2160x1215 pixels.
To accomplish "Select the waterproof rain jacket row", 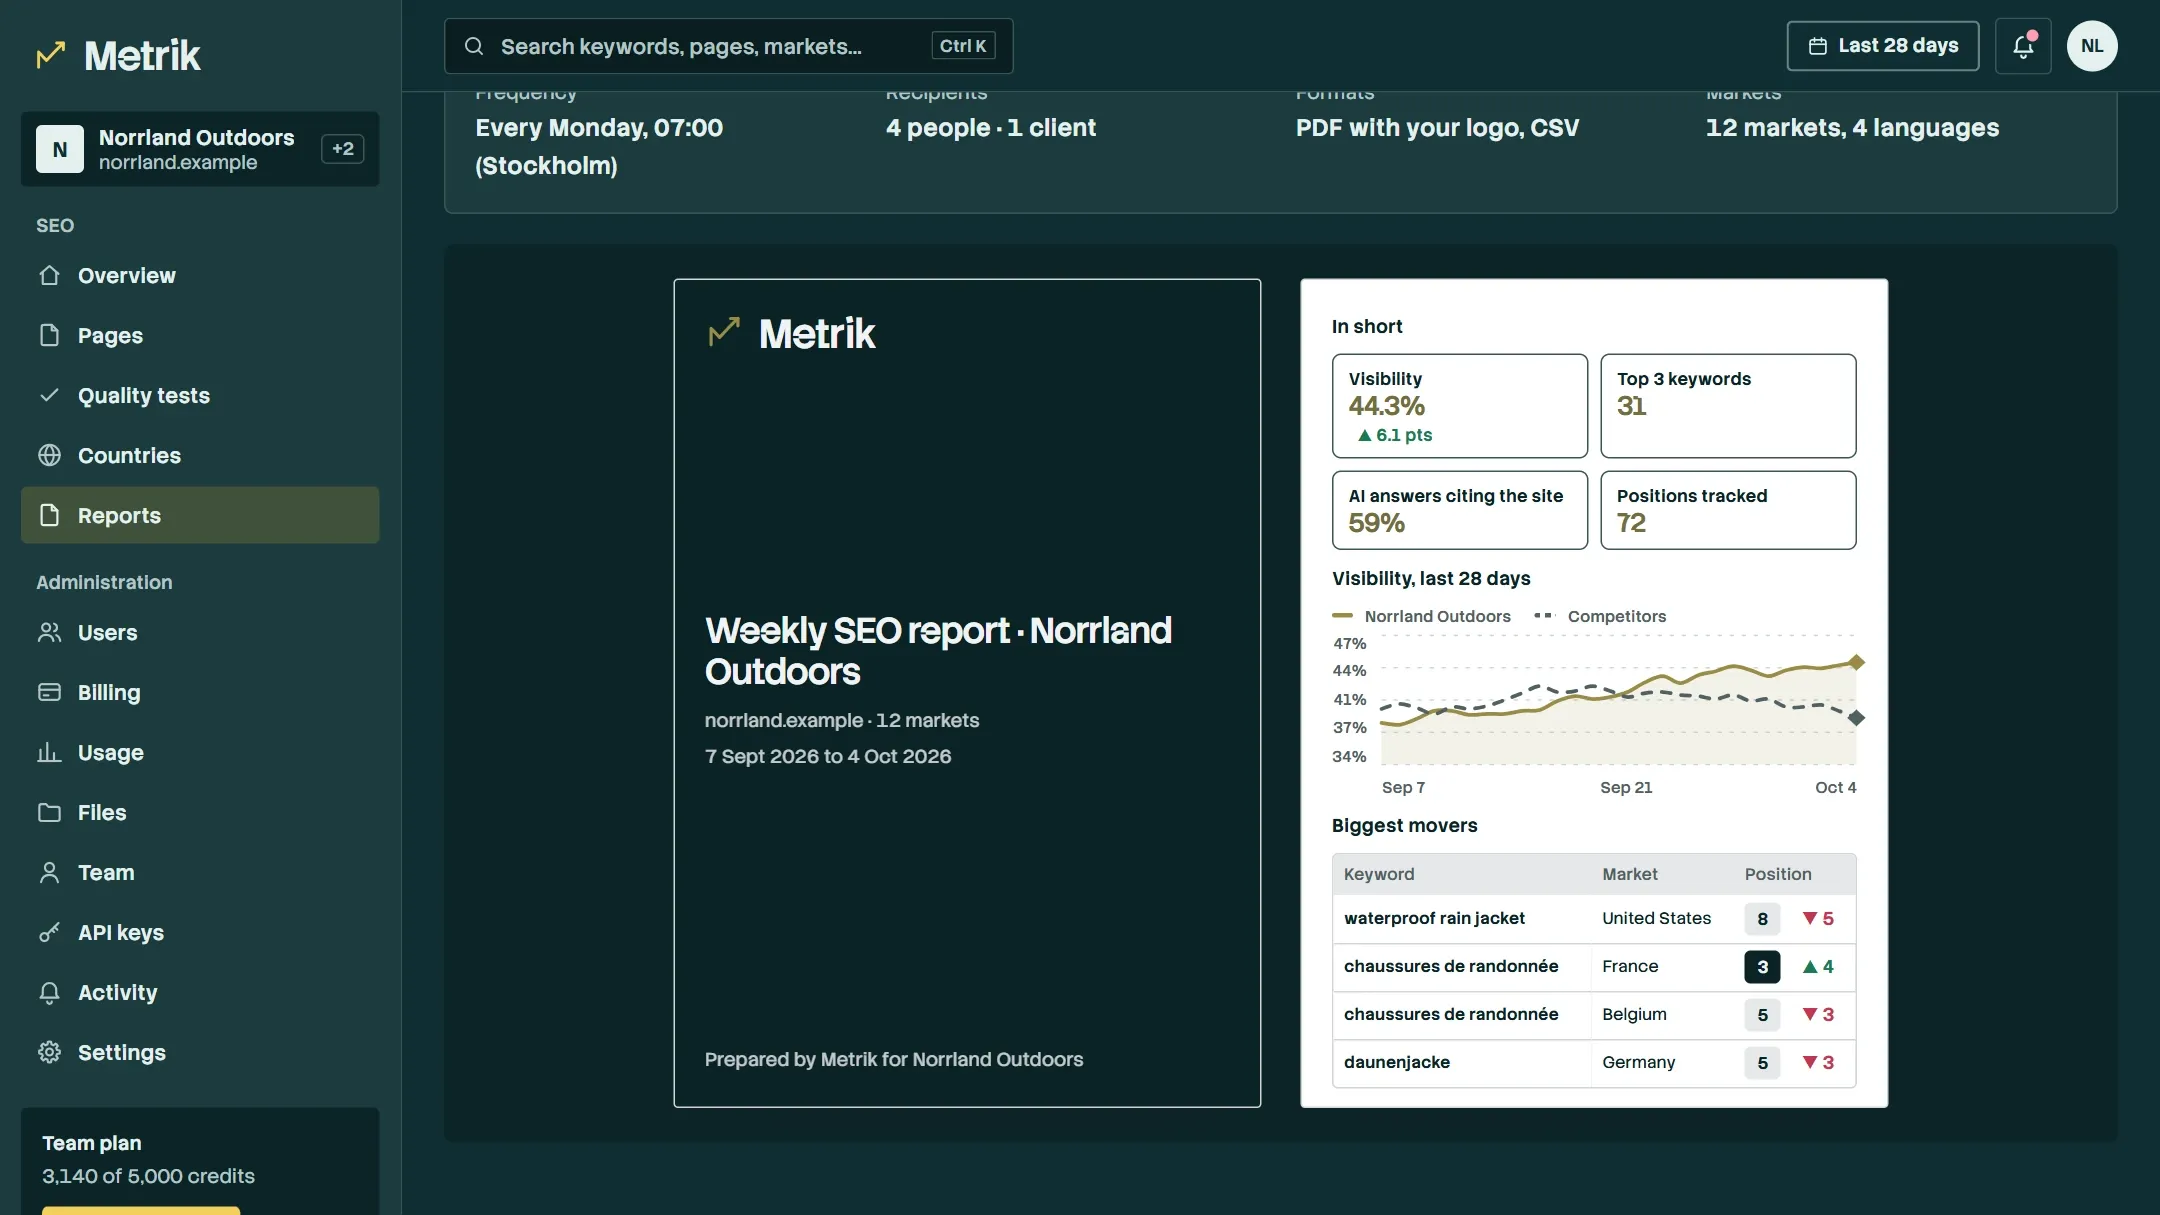I will point(1594,918).
